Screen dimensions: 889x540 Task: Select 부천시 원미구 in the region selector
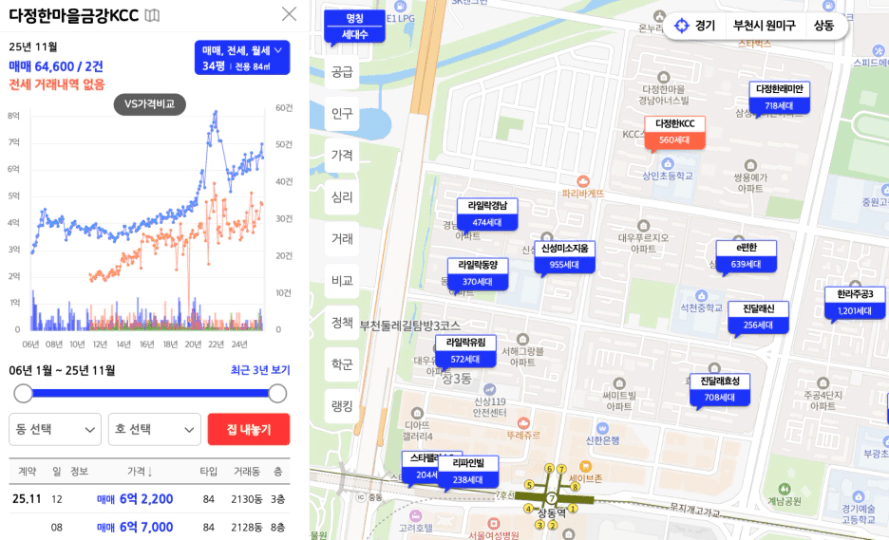[764, 26]
